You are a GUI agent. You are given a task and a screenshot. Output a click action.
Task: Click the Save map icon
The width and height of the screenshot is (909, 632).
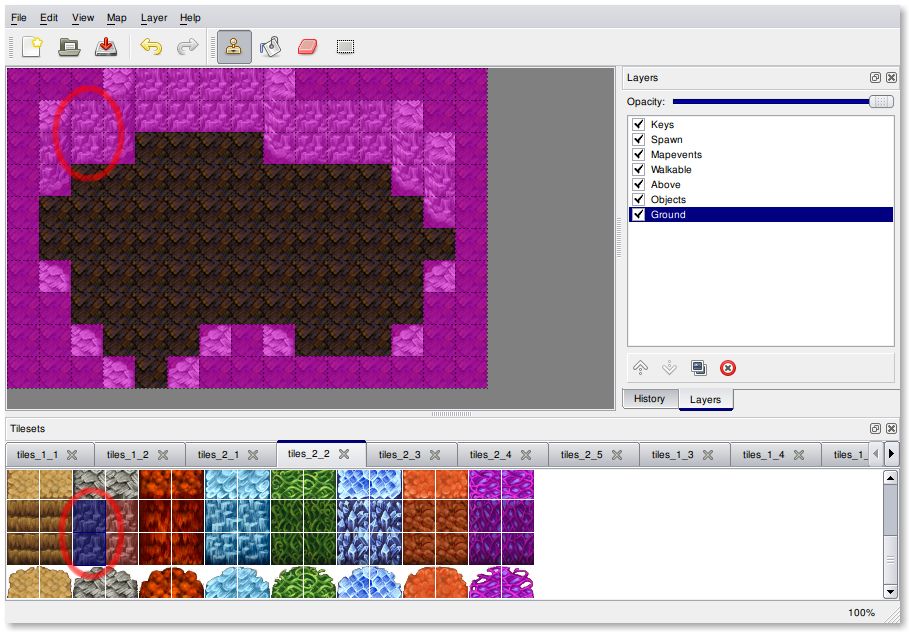[105, 46]
